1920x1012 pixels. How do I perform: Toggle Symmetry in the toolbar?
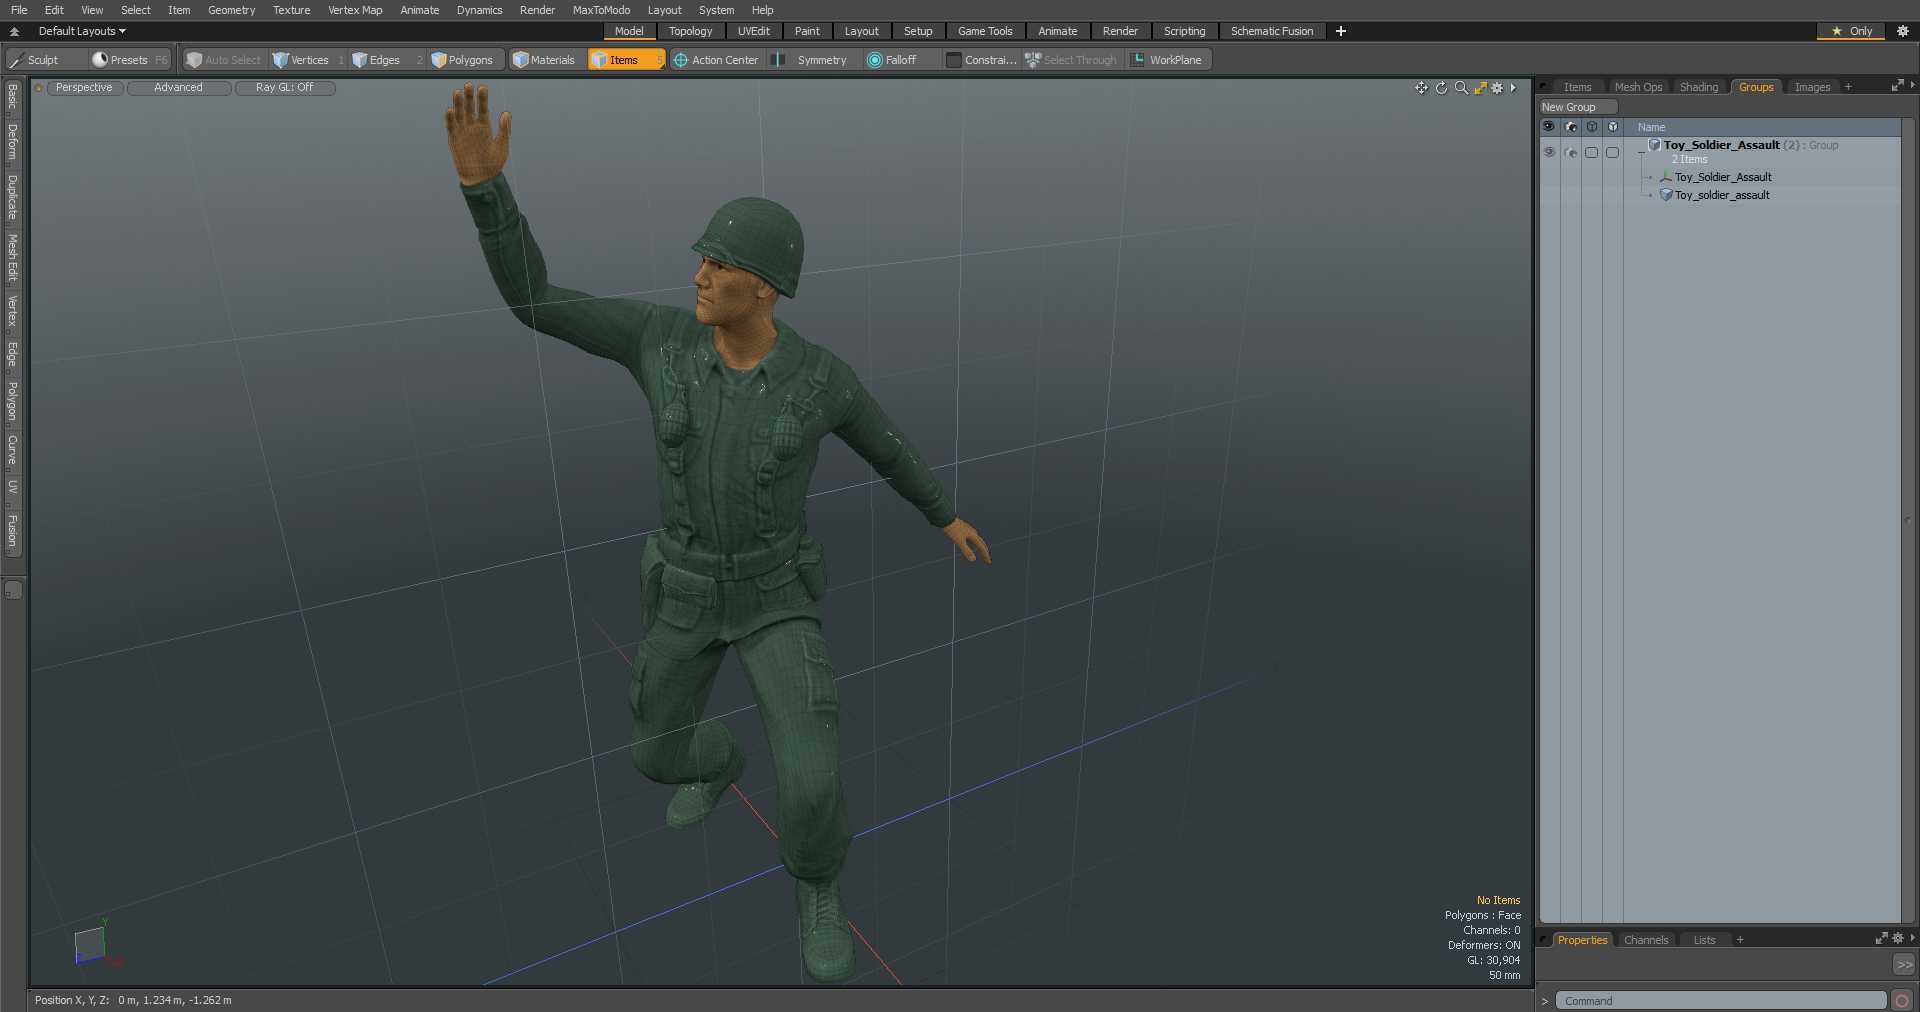tap(811, 60)
